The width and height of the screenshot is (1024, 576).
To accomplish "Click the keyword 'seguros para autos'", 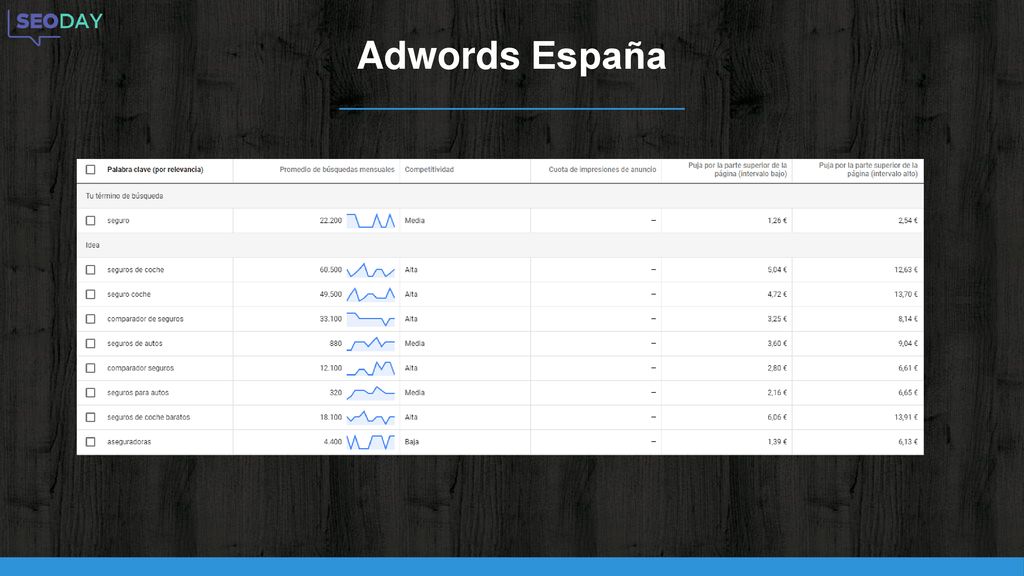I will (138, 393).
